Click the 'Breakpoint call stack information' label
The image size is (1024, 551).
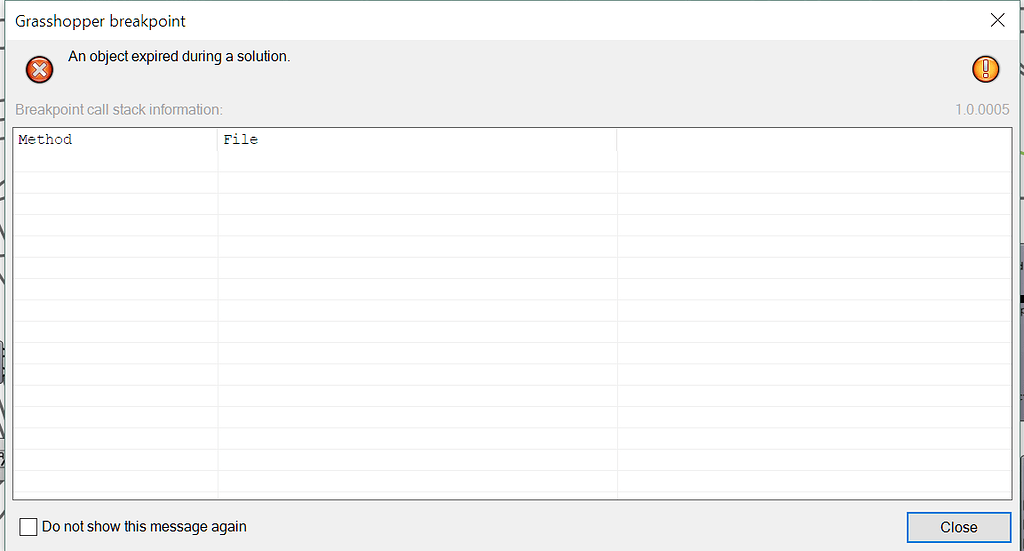tap(119, 110)
